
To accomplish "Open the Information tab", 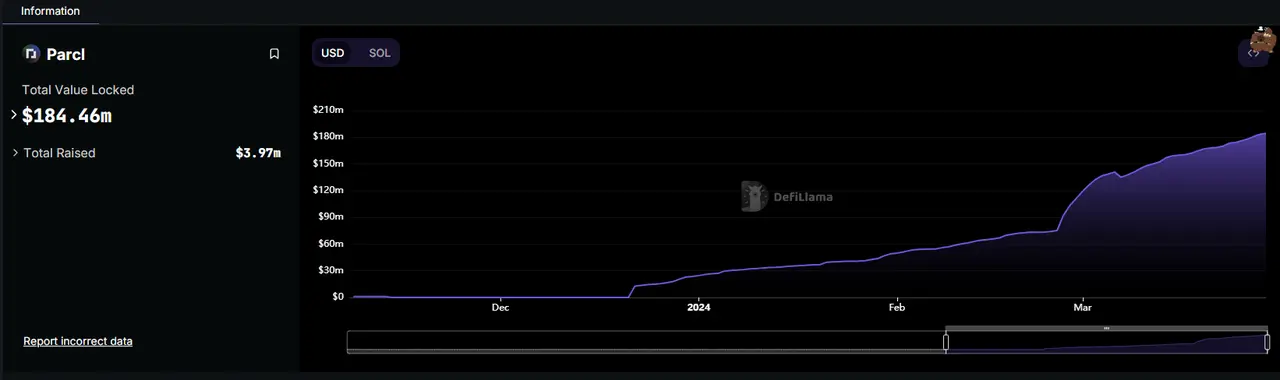I will click(x=50, y=11).
